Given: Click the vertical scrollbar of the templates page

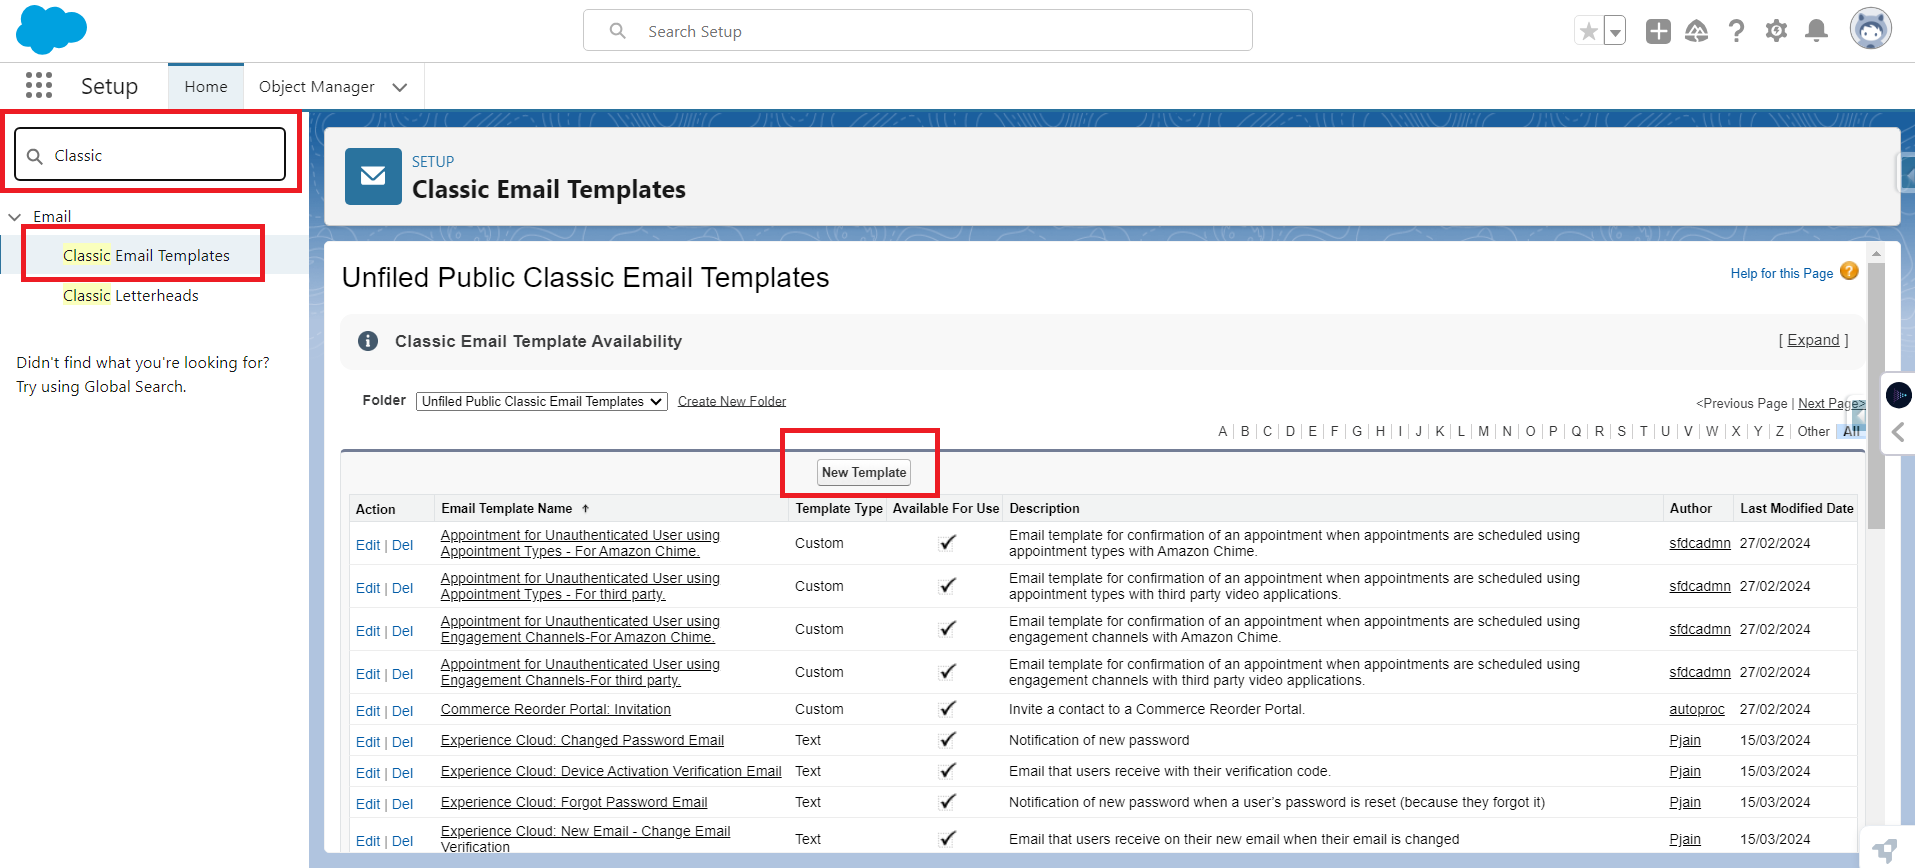Looking at the screenshot, I should point(1876,395).
